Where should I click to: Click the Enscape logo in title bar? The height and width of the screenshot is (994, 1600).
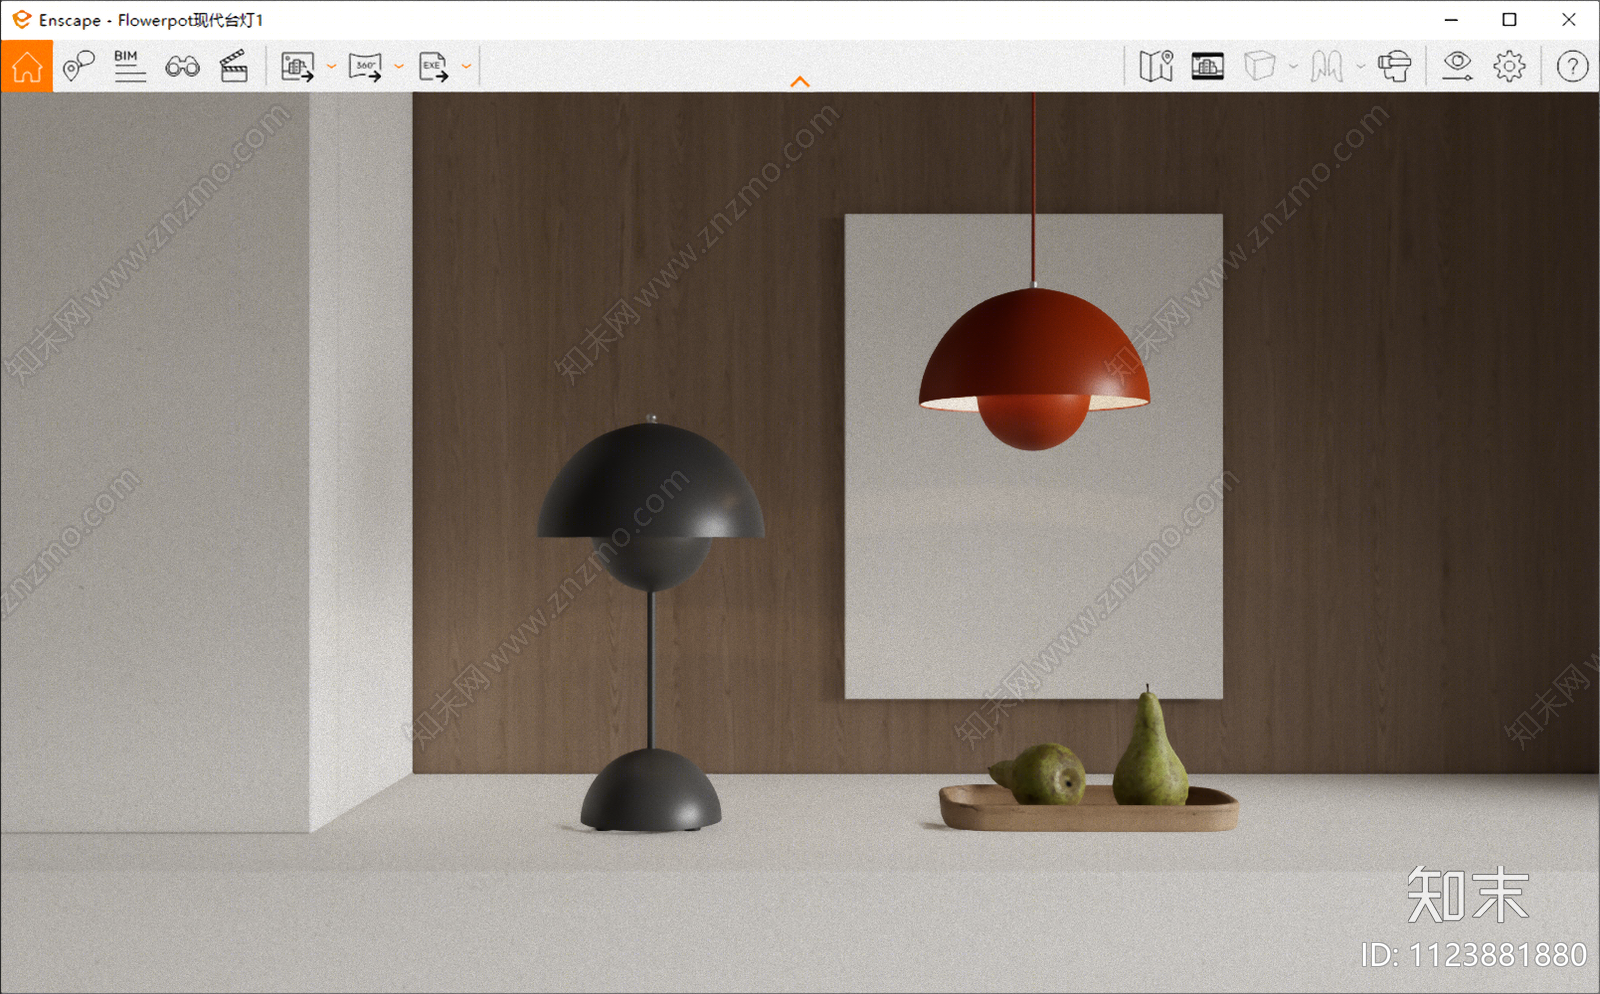click(20, 19)
